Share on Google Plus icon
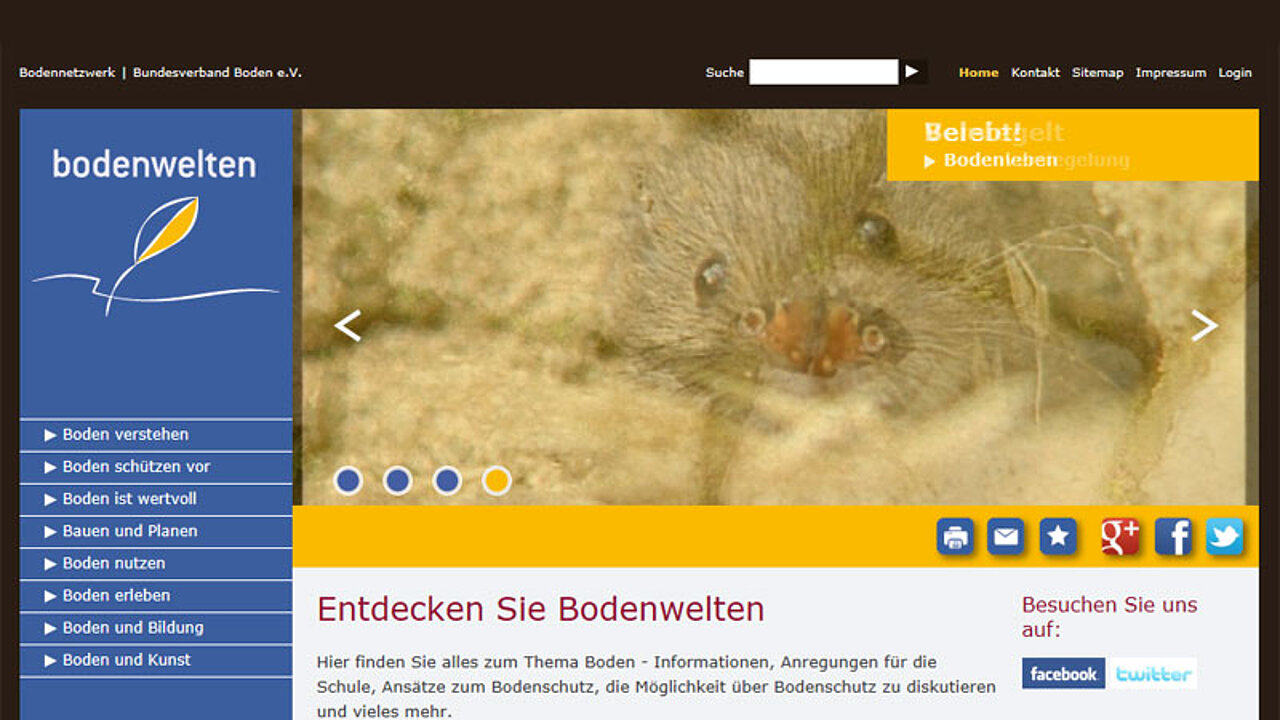The height and width of the screenshot is (720, 1280). [x=1120, y=537]
